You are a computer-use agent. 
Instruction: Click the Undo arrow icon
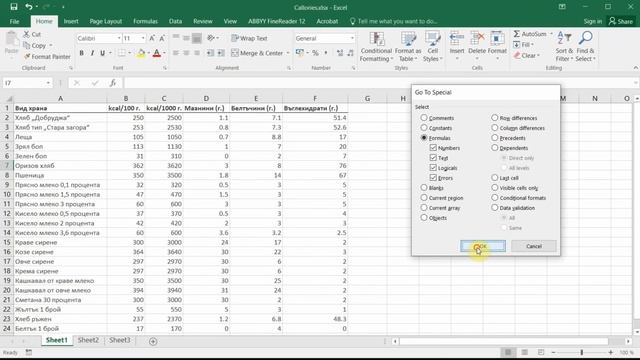28,7
